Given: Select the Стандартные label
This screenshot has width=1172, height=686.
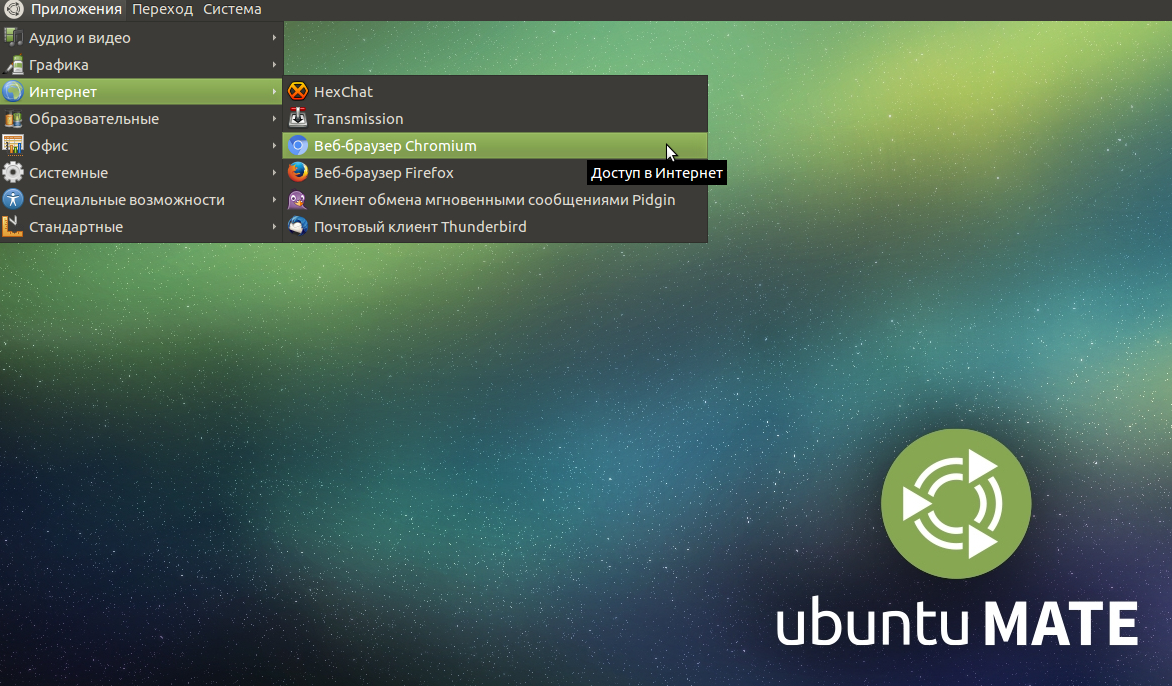Looking at the screenshot, I should point(75,226).
